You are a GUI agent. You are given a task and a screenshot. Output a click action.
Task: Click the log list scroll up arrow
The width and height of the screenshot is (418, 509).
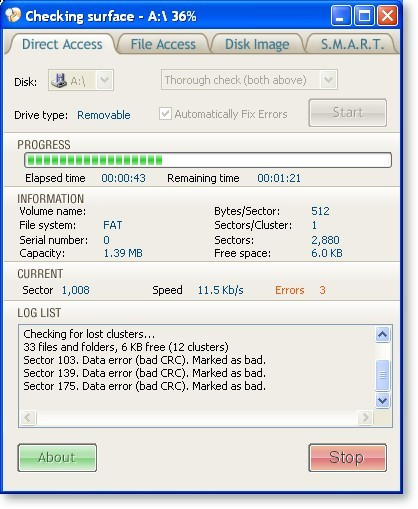click(x=382, y=334)
